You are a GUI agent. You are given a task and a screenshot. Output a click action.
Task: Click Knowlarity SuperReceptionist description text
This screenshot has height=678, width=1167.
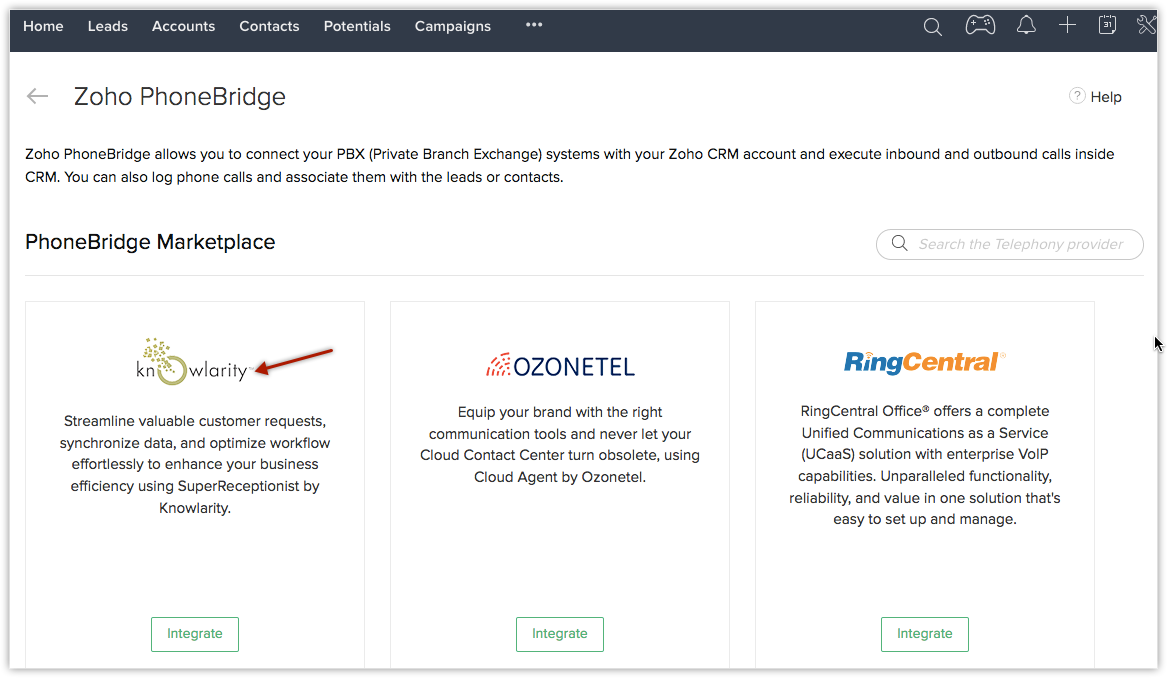[195, 464]
